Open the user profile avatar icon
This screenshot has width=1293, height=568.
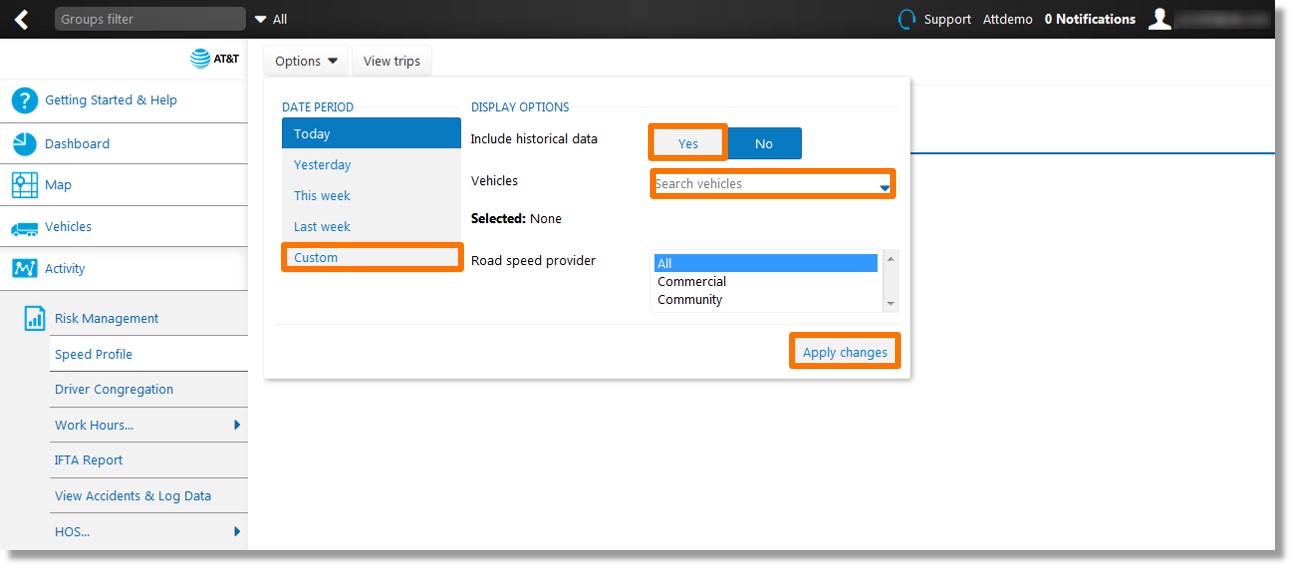click(1159, 19)
